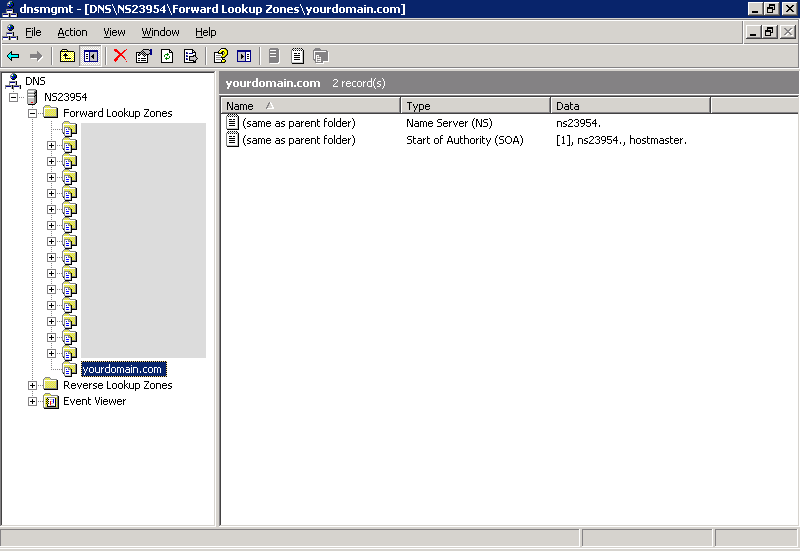Select Reverse Lookup Zones label in tree

117,385
